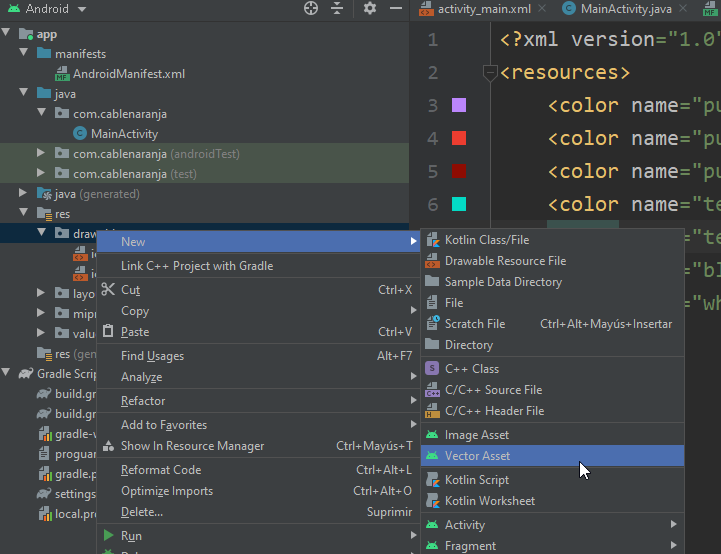This screenshot has width=721, height=554.
Task: Open the Android view dropdown
Action: 81,9
